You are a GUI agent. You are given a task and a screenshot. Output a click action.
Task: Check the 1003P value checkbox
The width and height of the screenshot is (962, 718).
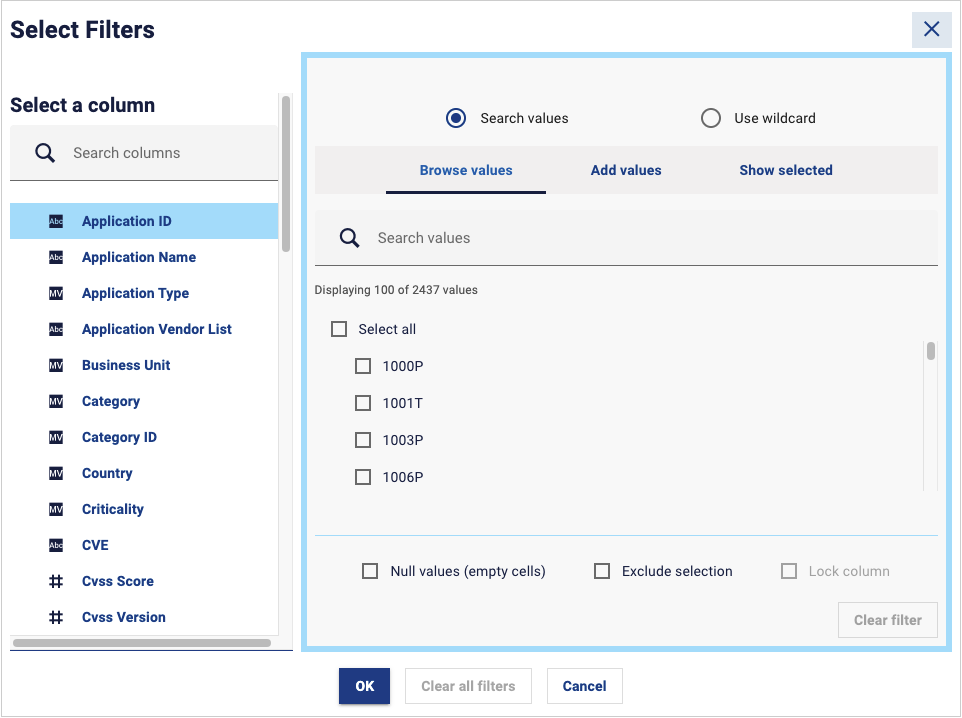(363, 440)
